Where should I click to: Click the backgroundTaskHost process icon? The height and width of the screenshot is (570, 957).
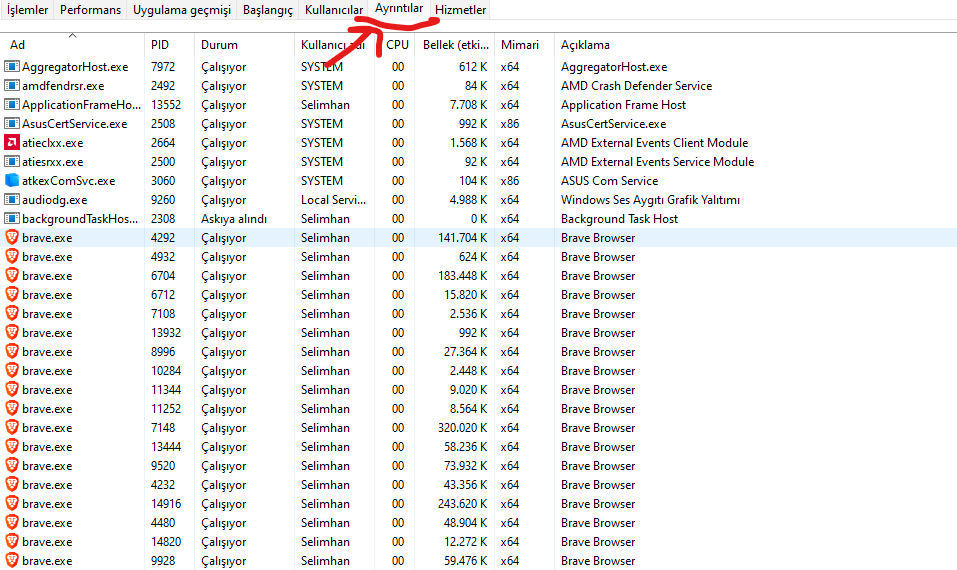click(12, 218)
